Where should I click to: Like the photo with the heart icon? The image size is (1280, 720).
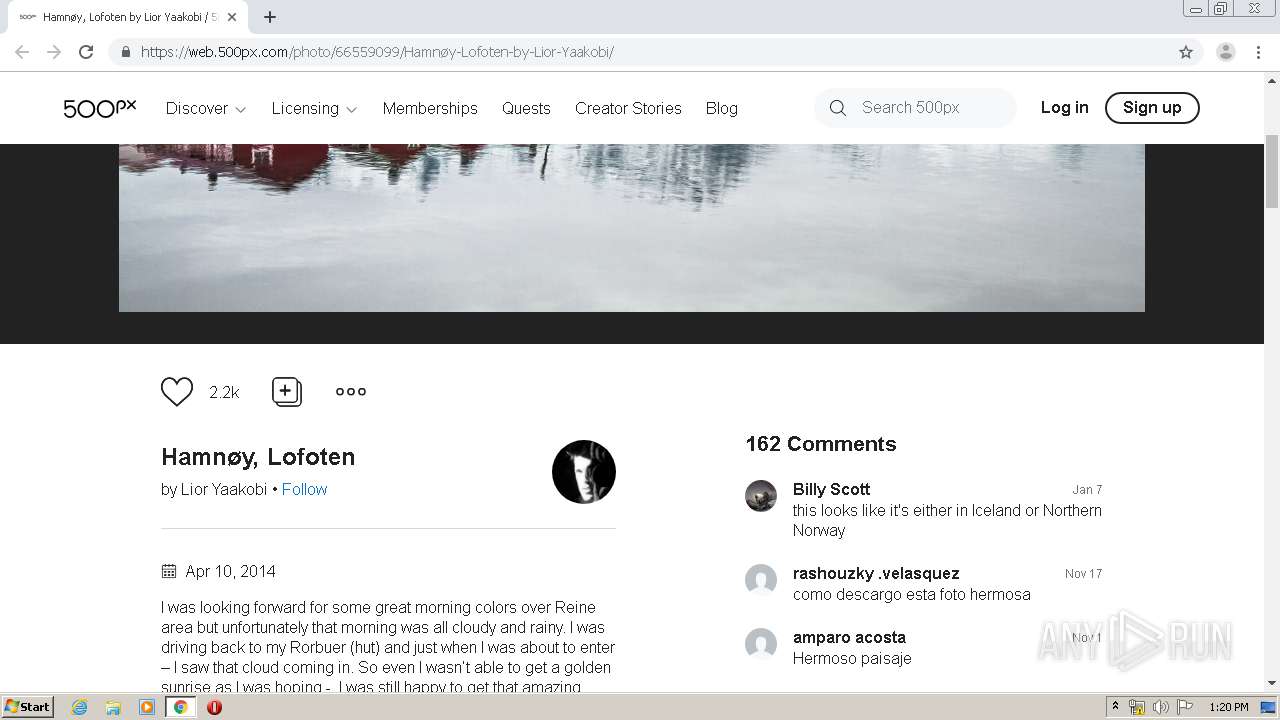click(x=177, y=392)
